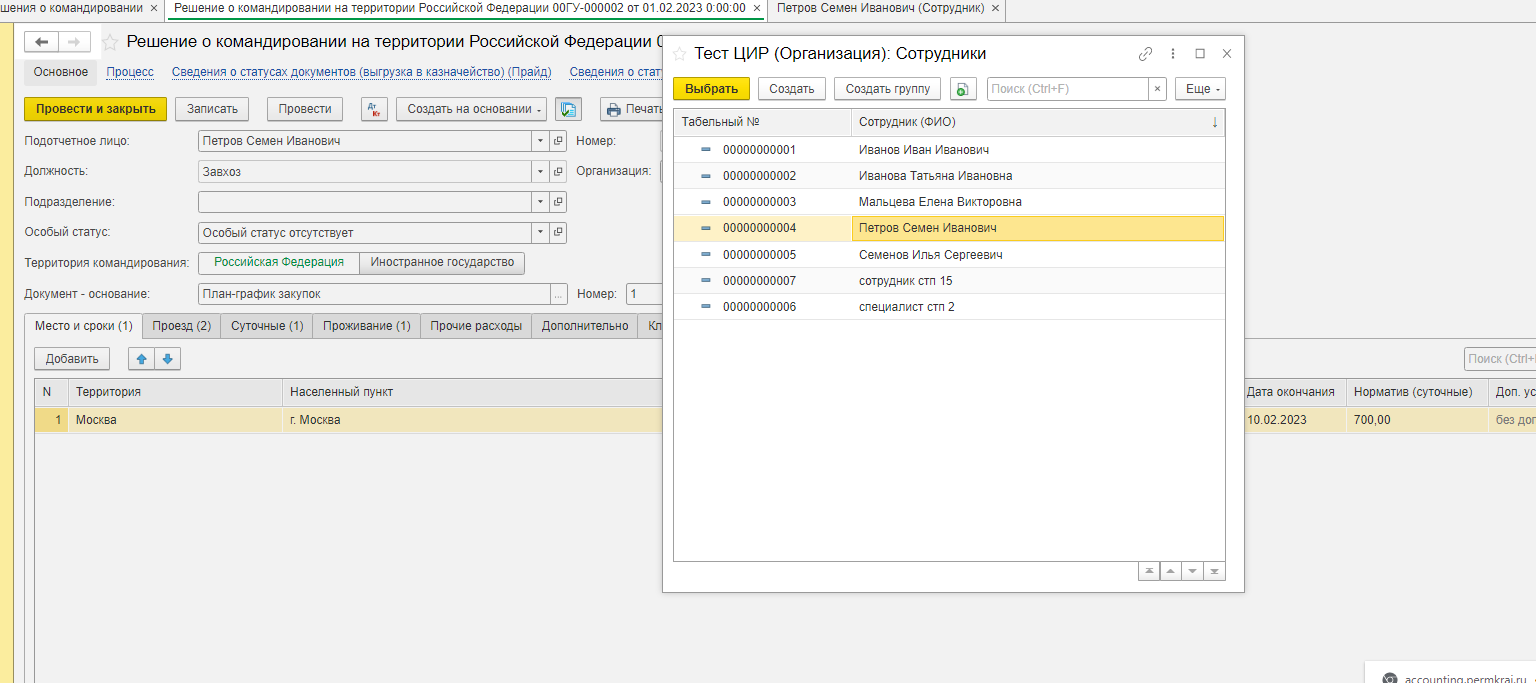Click the Создать группу button
The width and height of the screenshot is (1536, 683).
click(888, 89)
